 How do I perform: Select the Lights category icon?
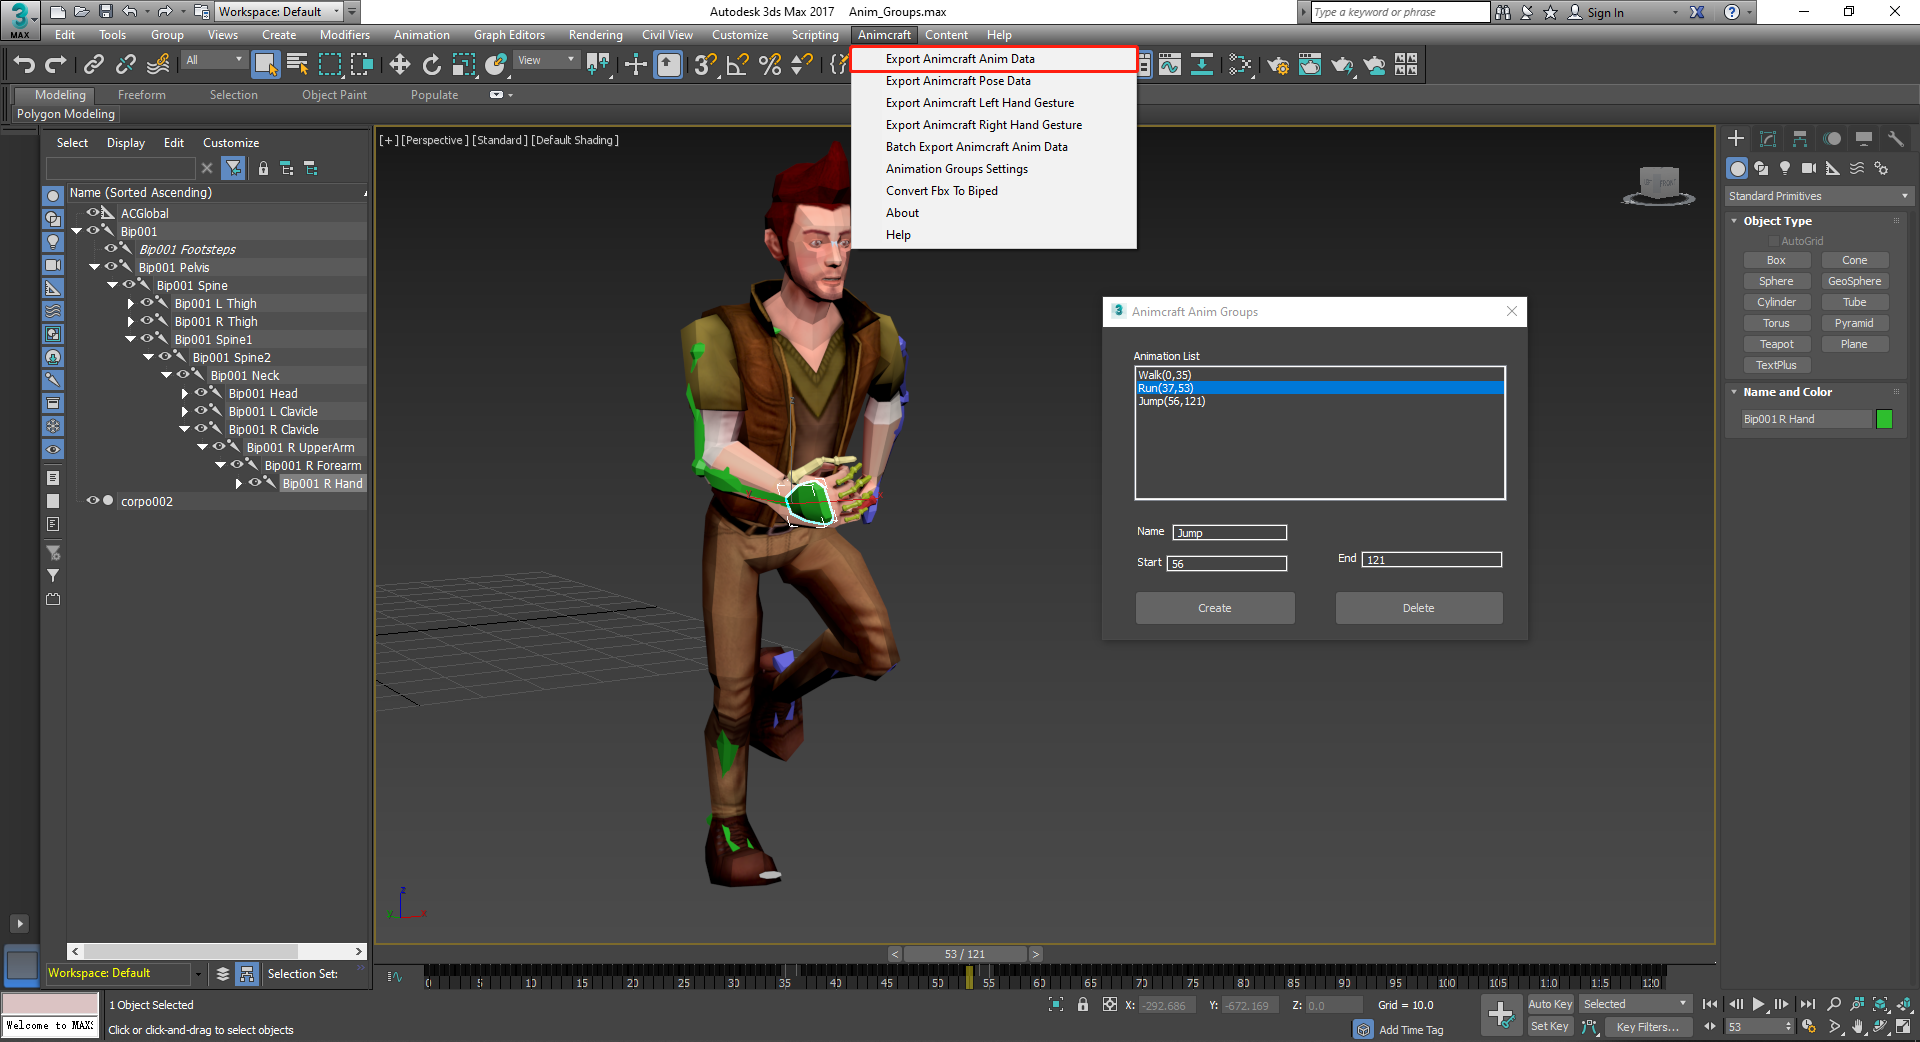1785,168
